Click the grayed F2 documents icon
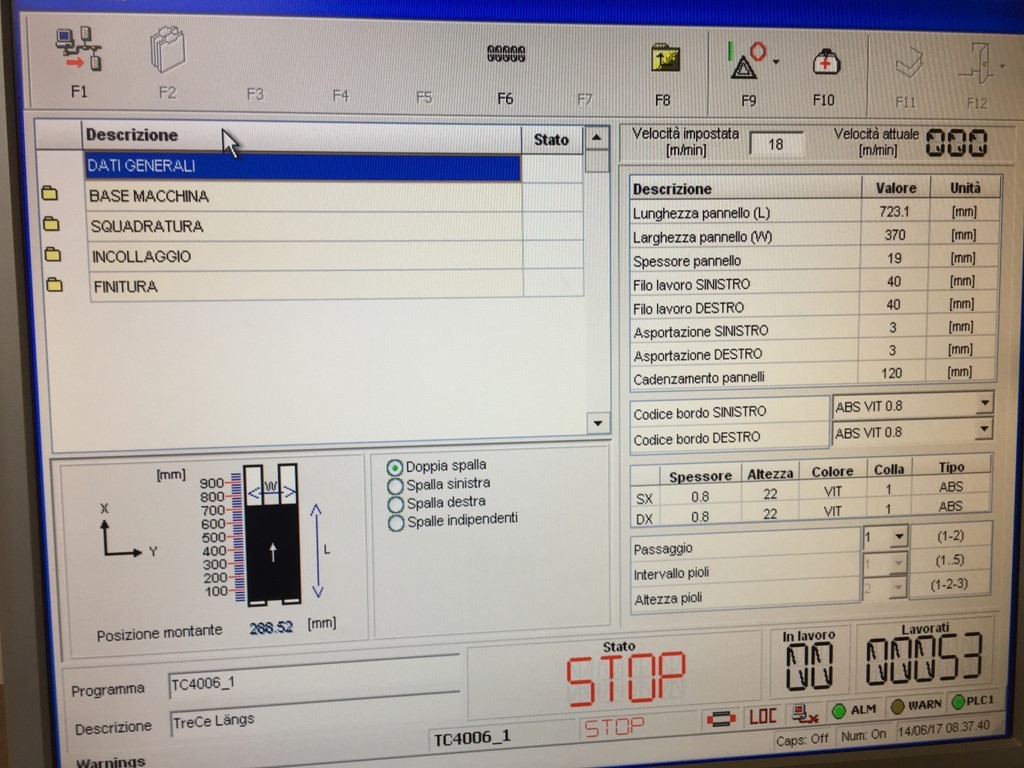 (x=168, y=49)
